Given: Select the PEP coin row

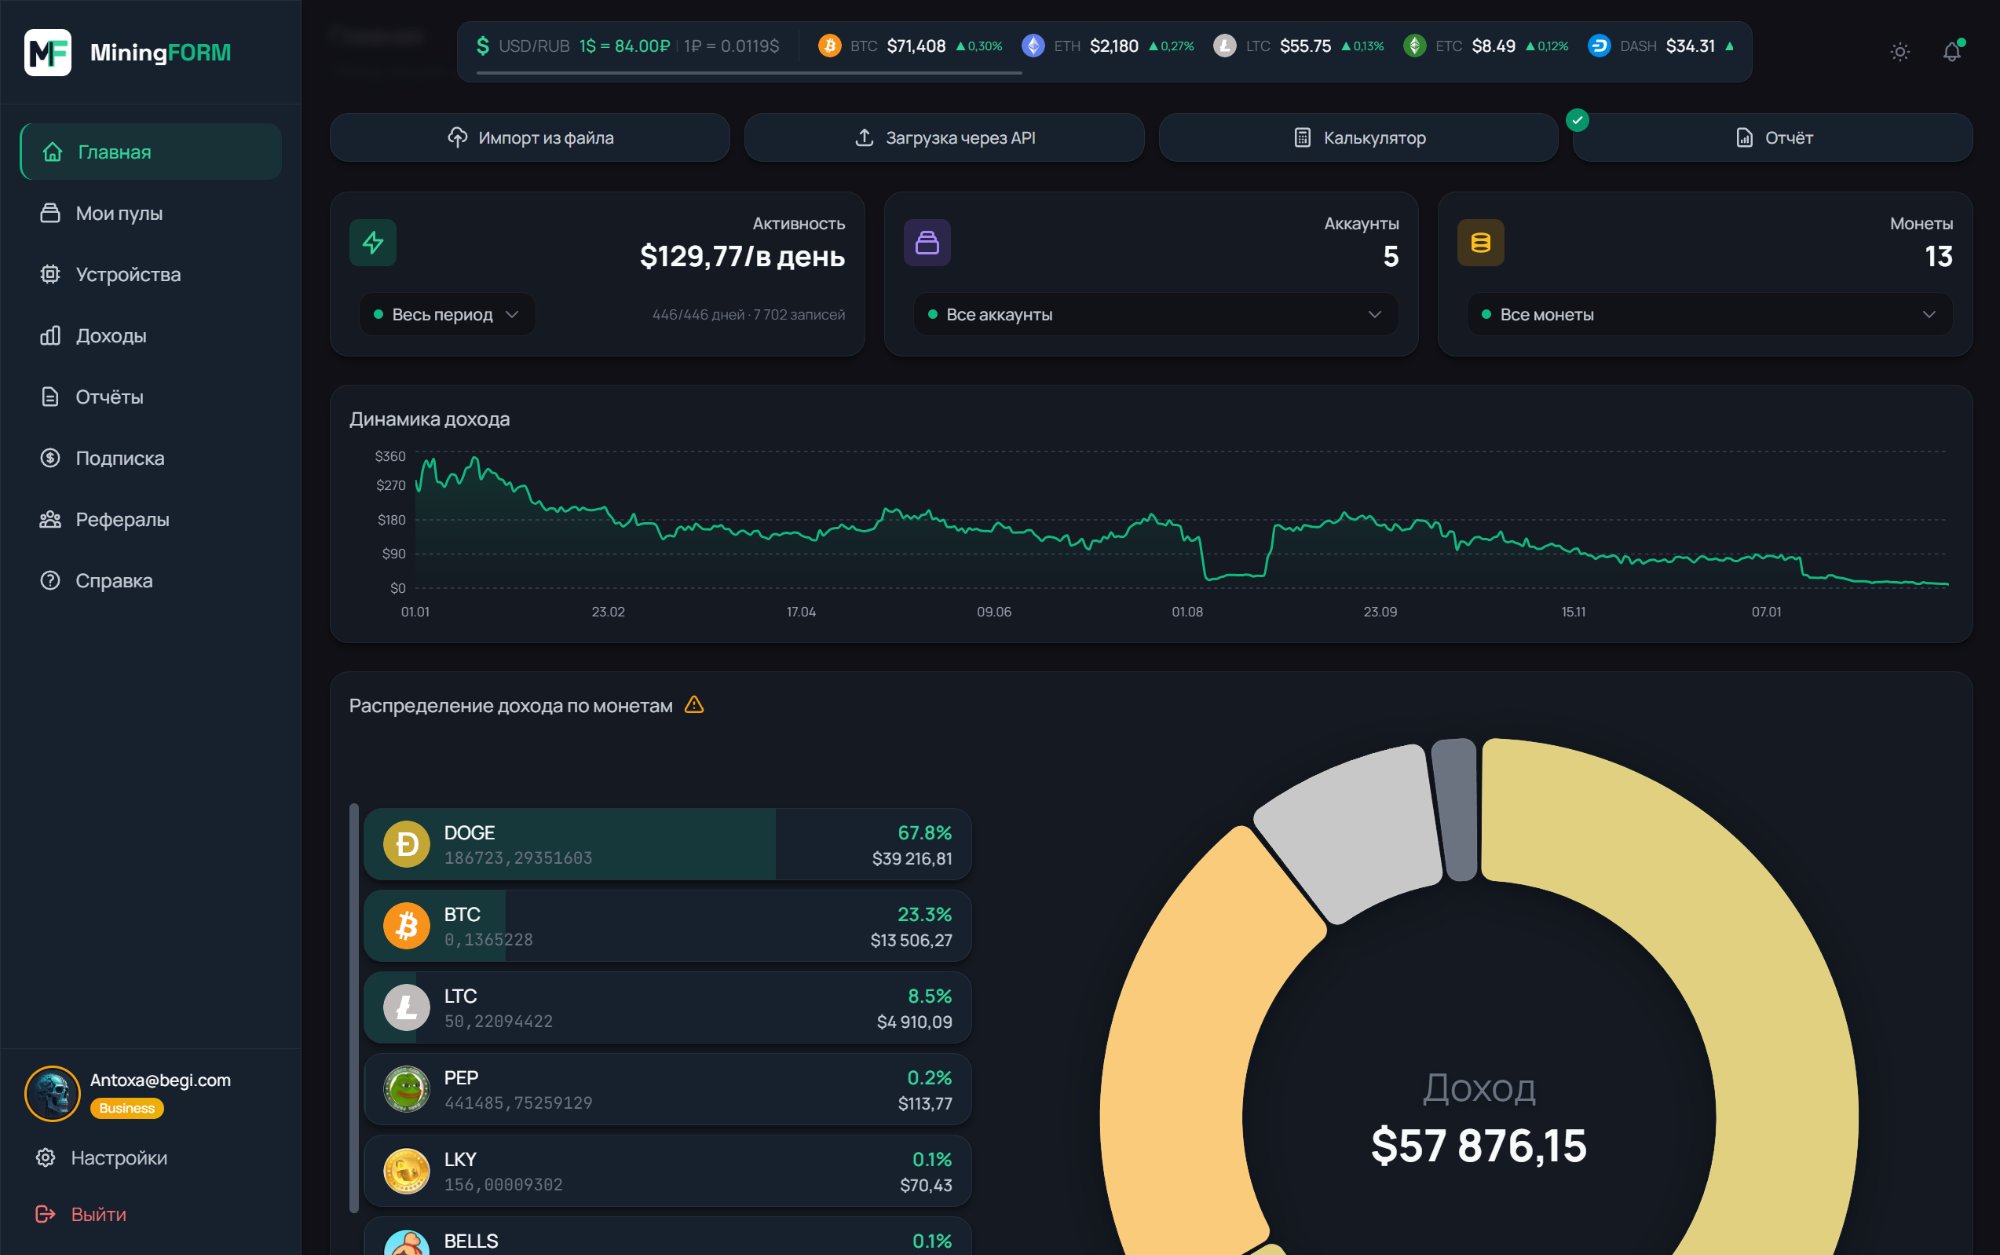Looking at the screenshot, I should click(668, 1090).
